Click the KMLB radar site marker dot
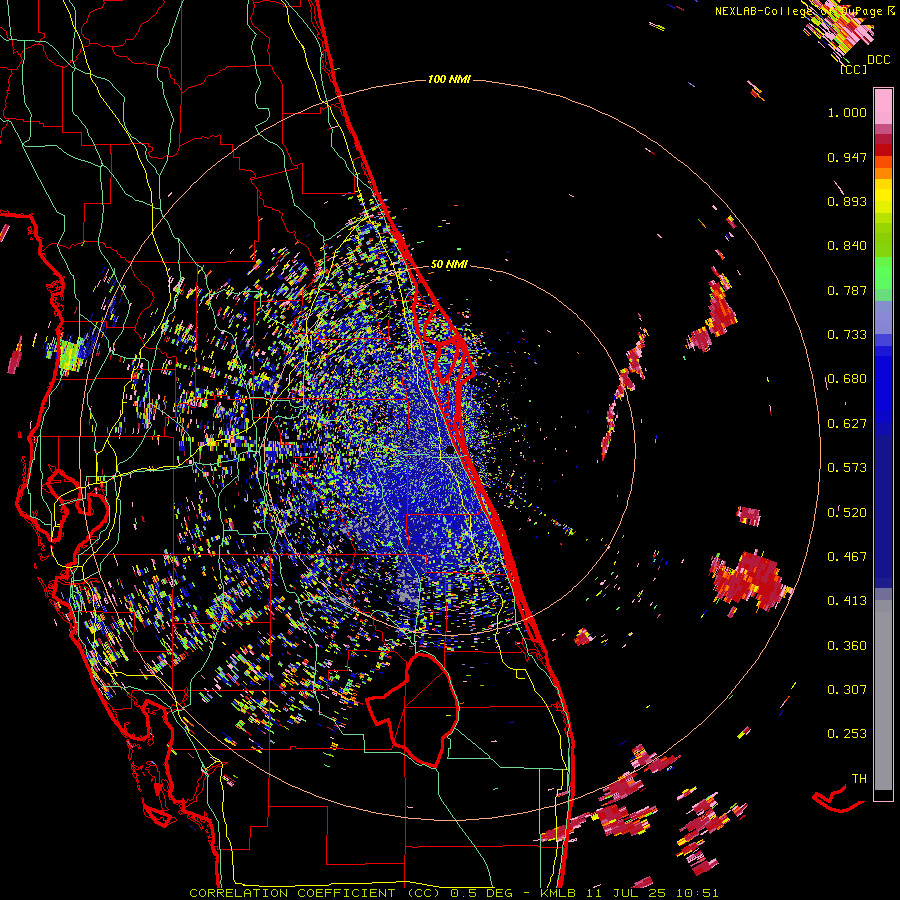Screen dimensions: 900x900 449,451
